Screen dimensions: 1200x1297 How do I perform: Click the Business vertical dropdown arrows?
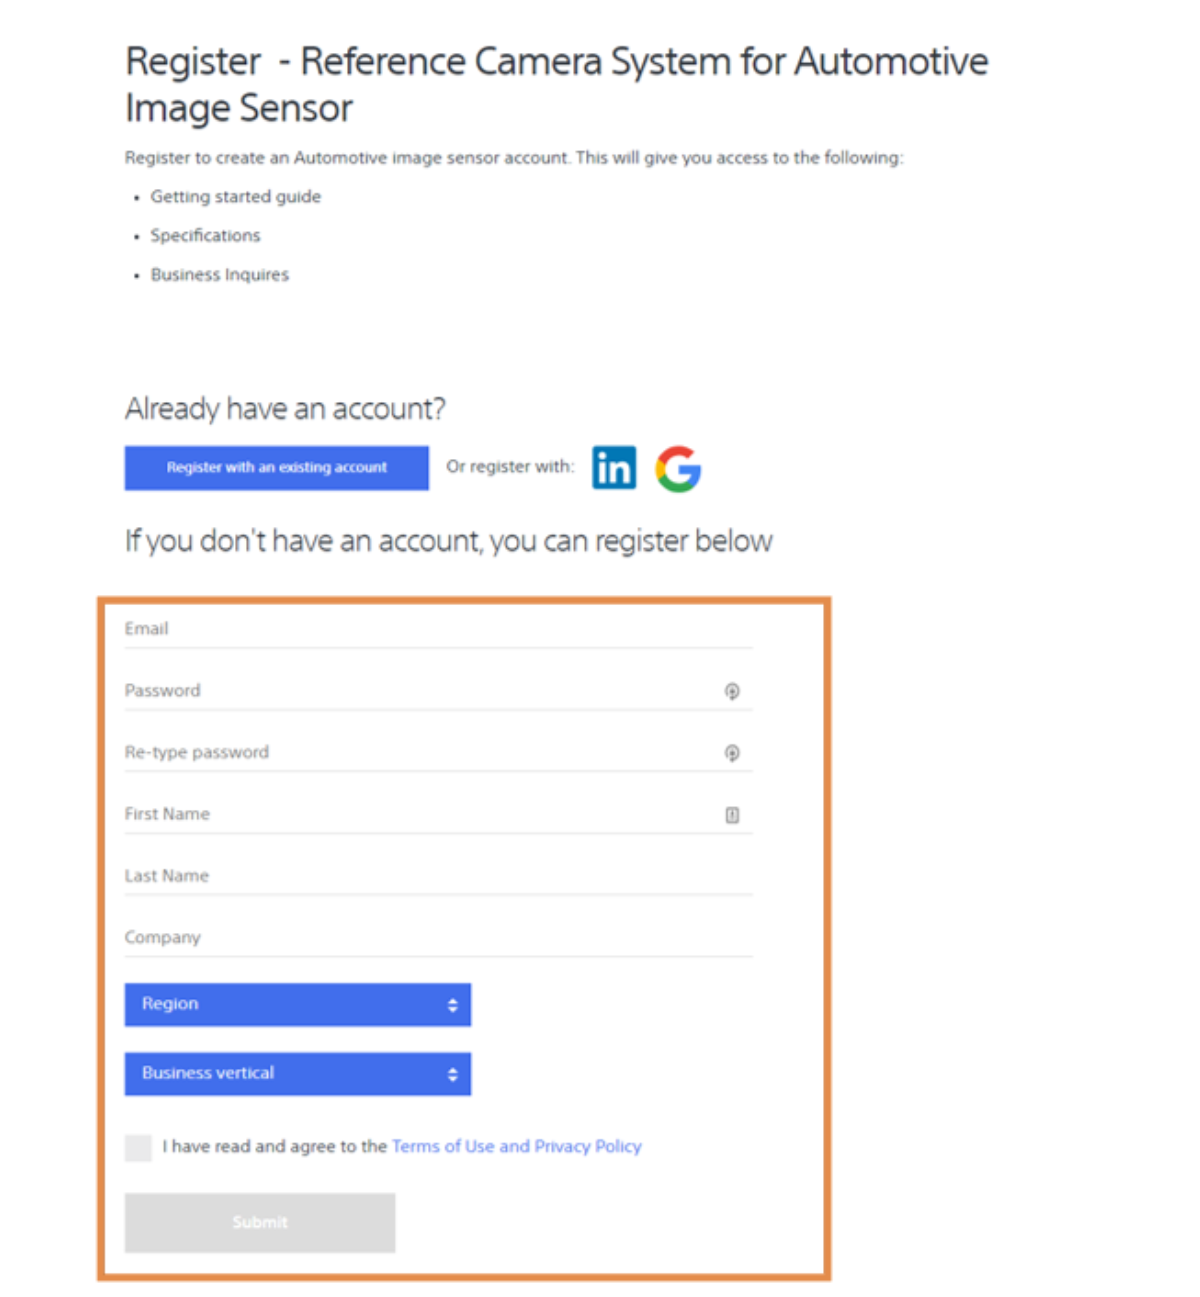(452, 1075)
